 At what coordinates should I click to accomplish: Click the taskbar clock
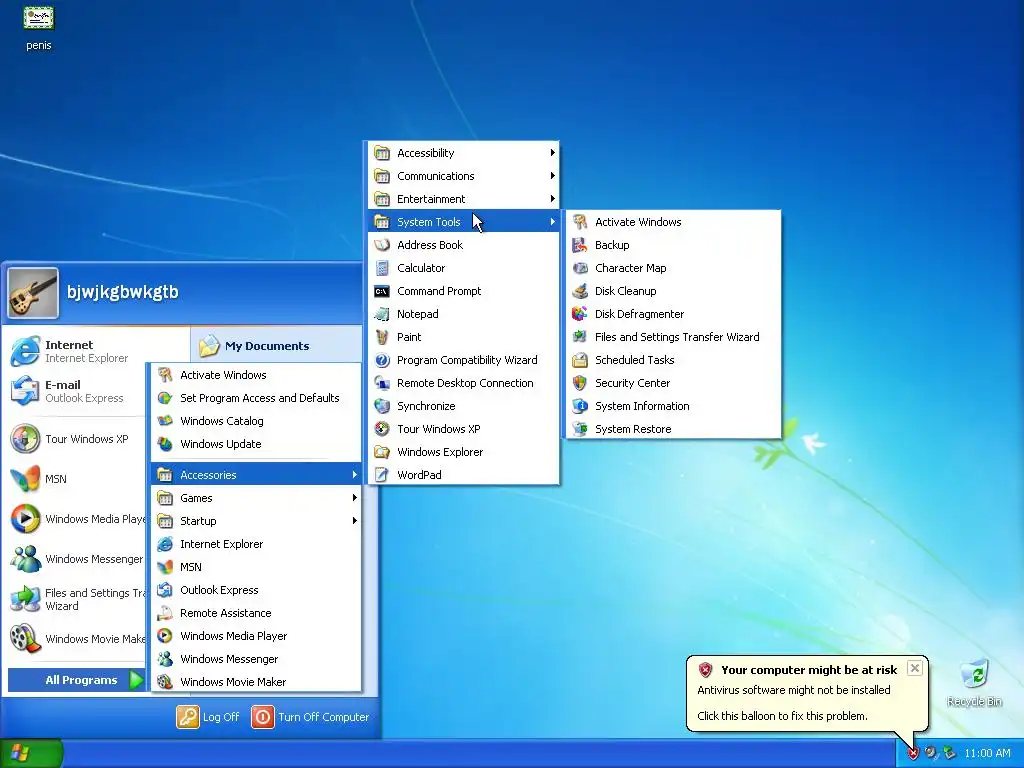tap(987, 754)
